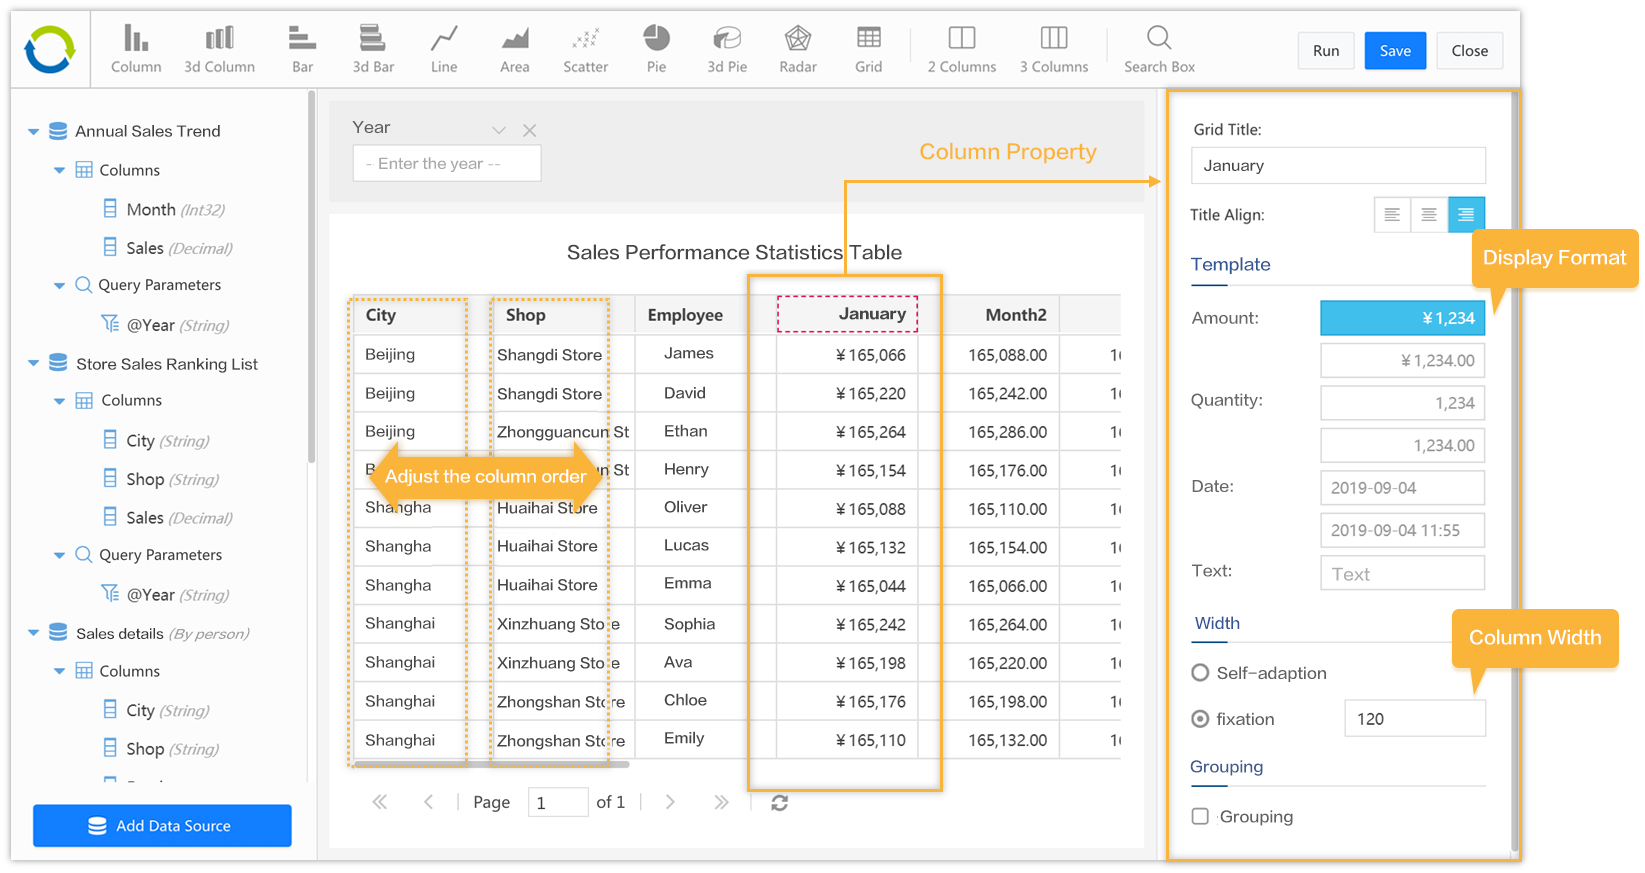Add a Scatter chart
Screen dimensions: 1645x873
pos(586,50)
